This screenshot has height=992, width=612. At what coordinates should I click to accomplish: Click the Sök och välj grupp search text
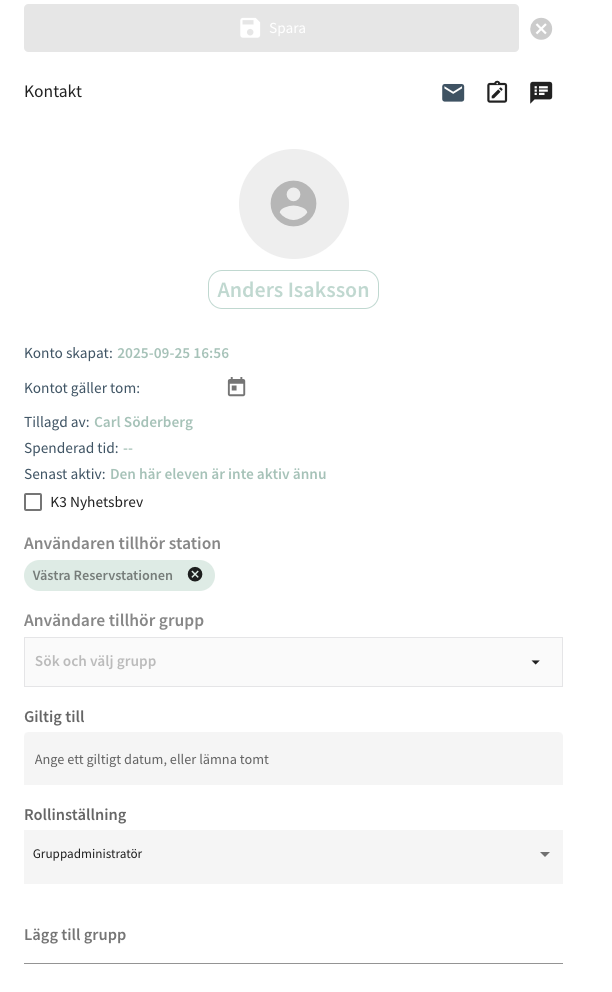tap(96, 661)
